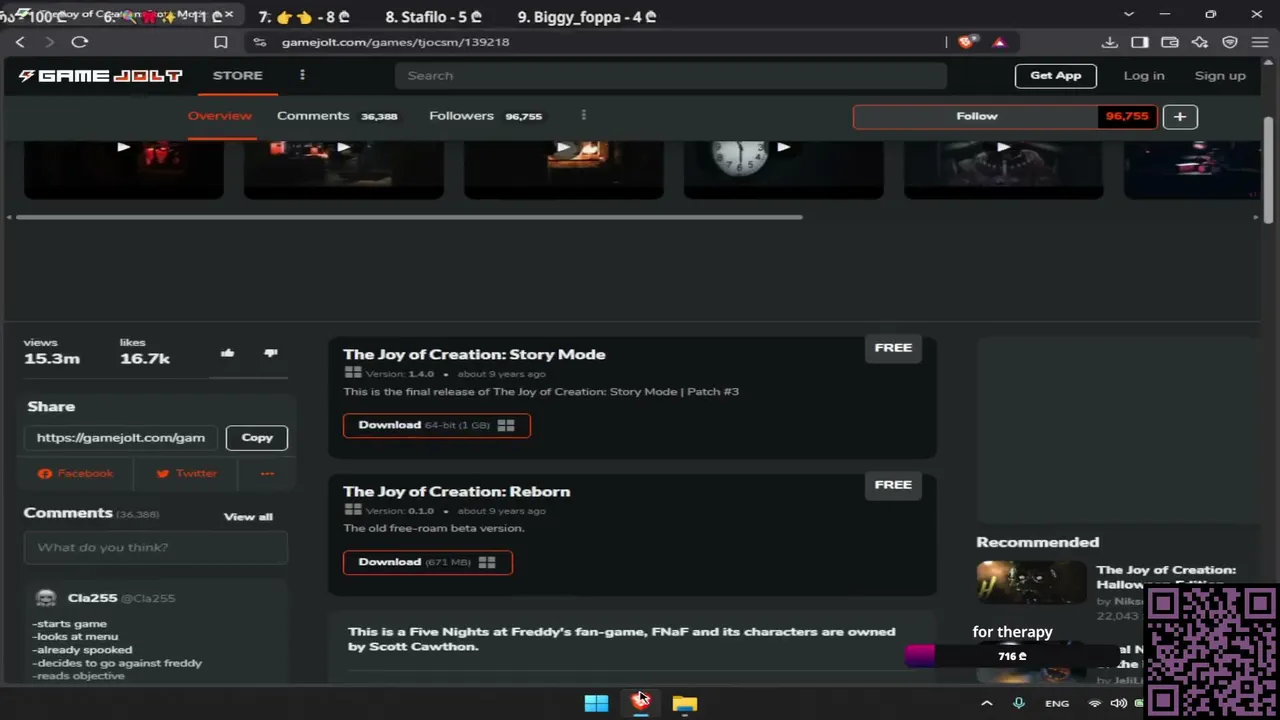Dislike the game with thumbs down
The height and width of the screenshot is (720, 1280).
tap(270, 353)
